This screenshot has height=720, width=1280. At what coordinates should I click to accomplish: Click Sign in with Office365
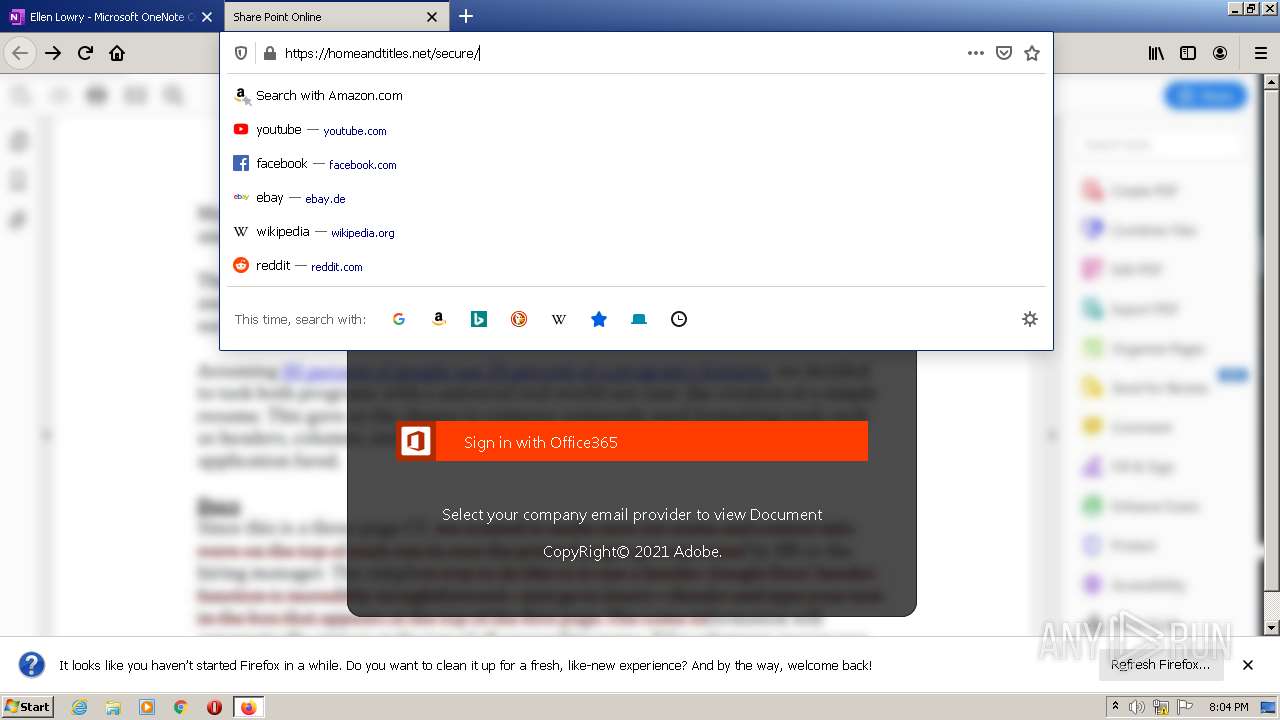[632, 441]
